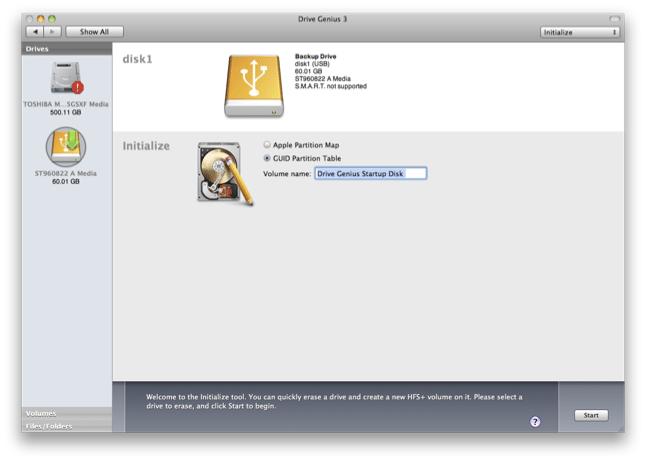Select GUID Partition Table radio button
Viewport: 646px width, 462px height.
(x=267, y=158)
